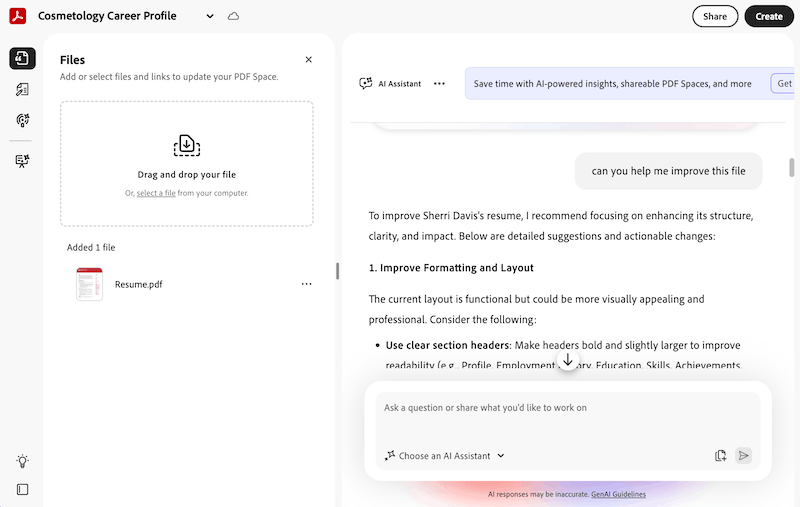Screen dimensions: 800x507
Task: Open the Choose an AI Assistant dropdown
Action: pyautogui.click(x=445, y=456)
